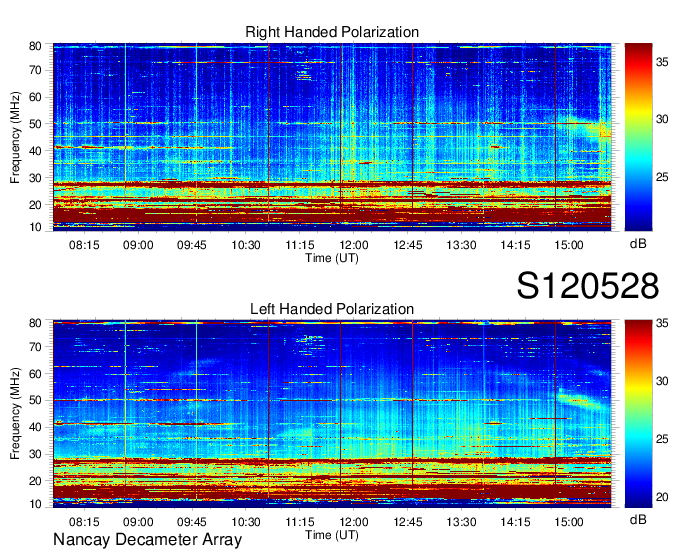Click the S120528 observation label

[588, 286]
